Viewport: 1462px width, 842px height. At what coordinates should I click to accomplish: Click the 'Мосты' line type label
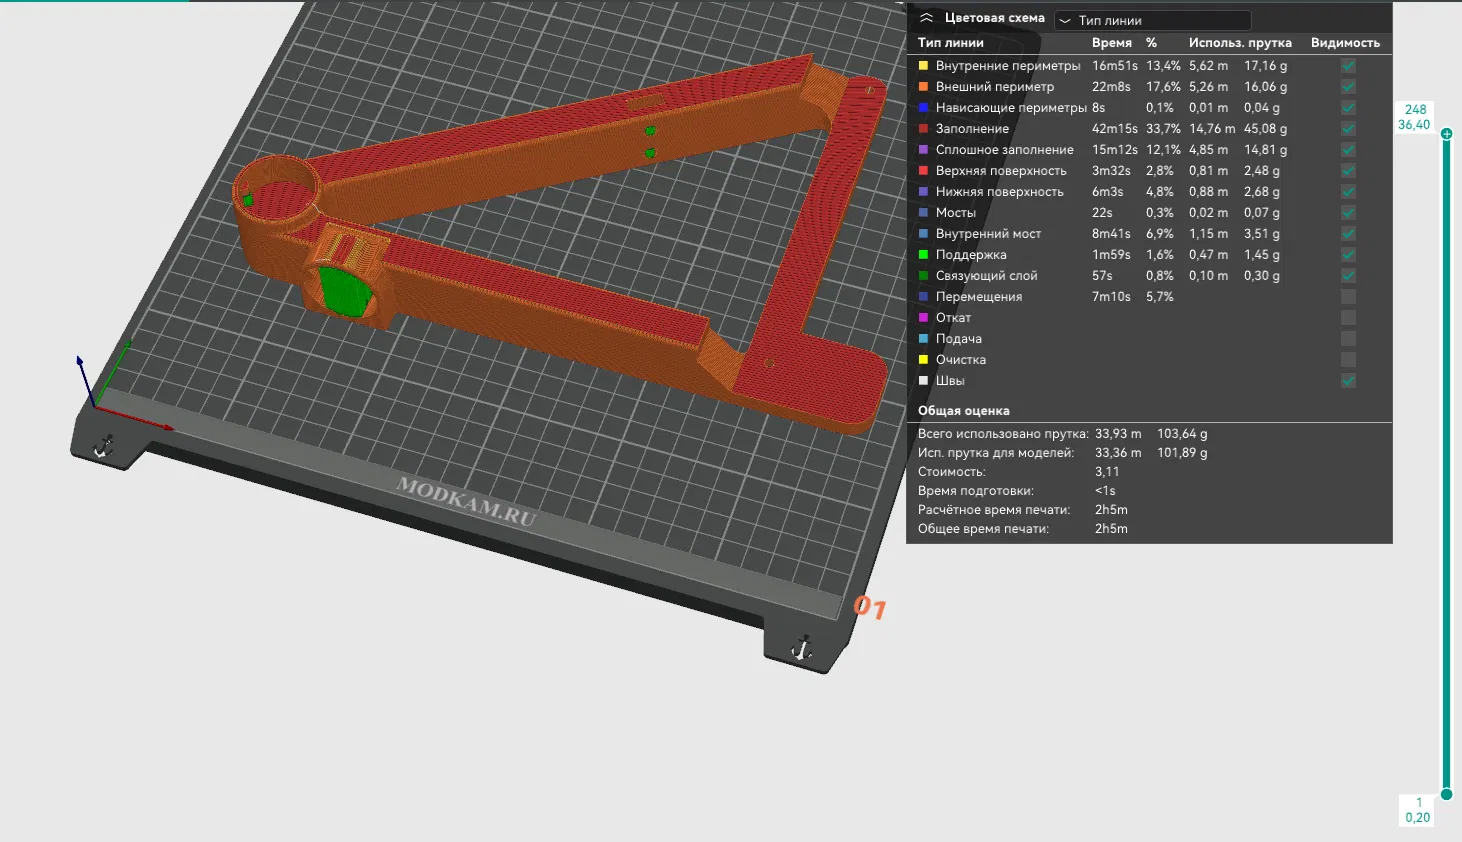click(x=956, y=213)
